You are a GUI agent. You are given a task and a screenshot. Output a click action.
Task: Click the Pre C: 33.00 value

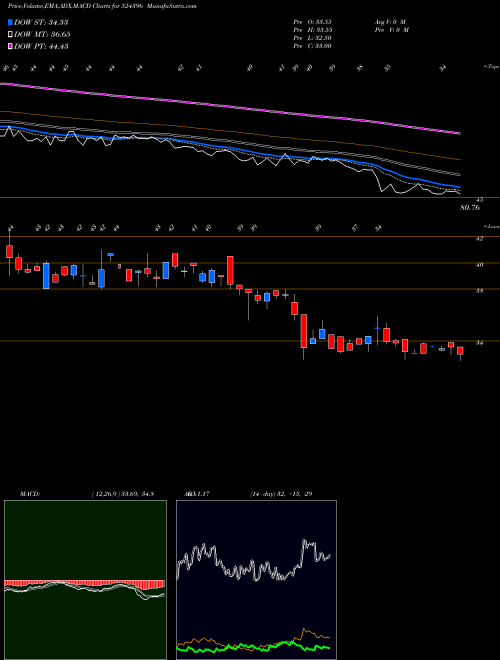click(x=313, y=46)
